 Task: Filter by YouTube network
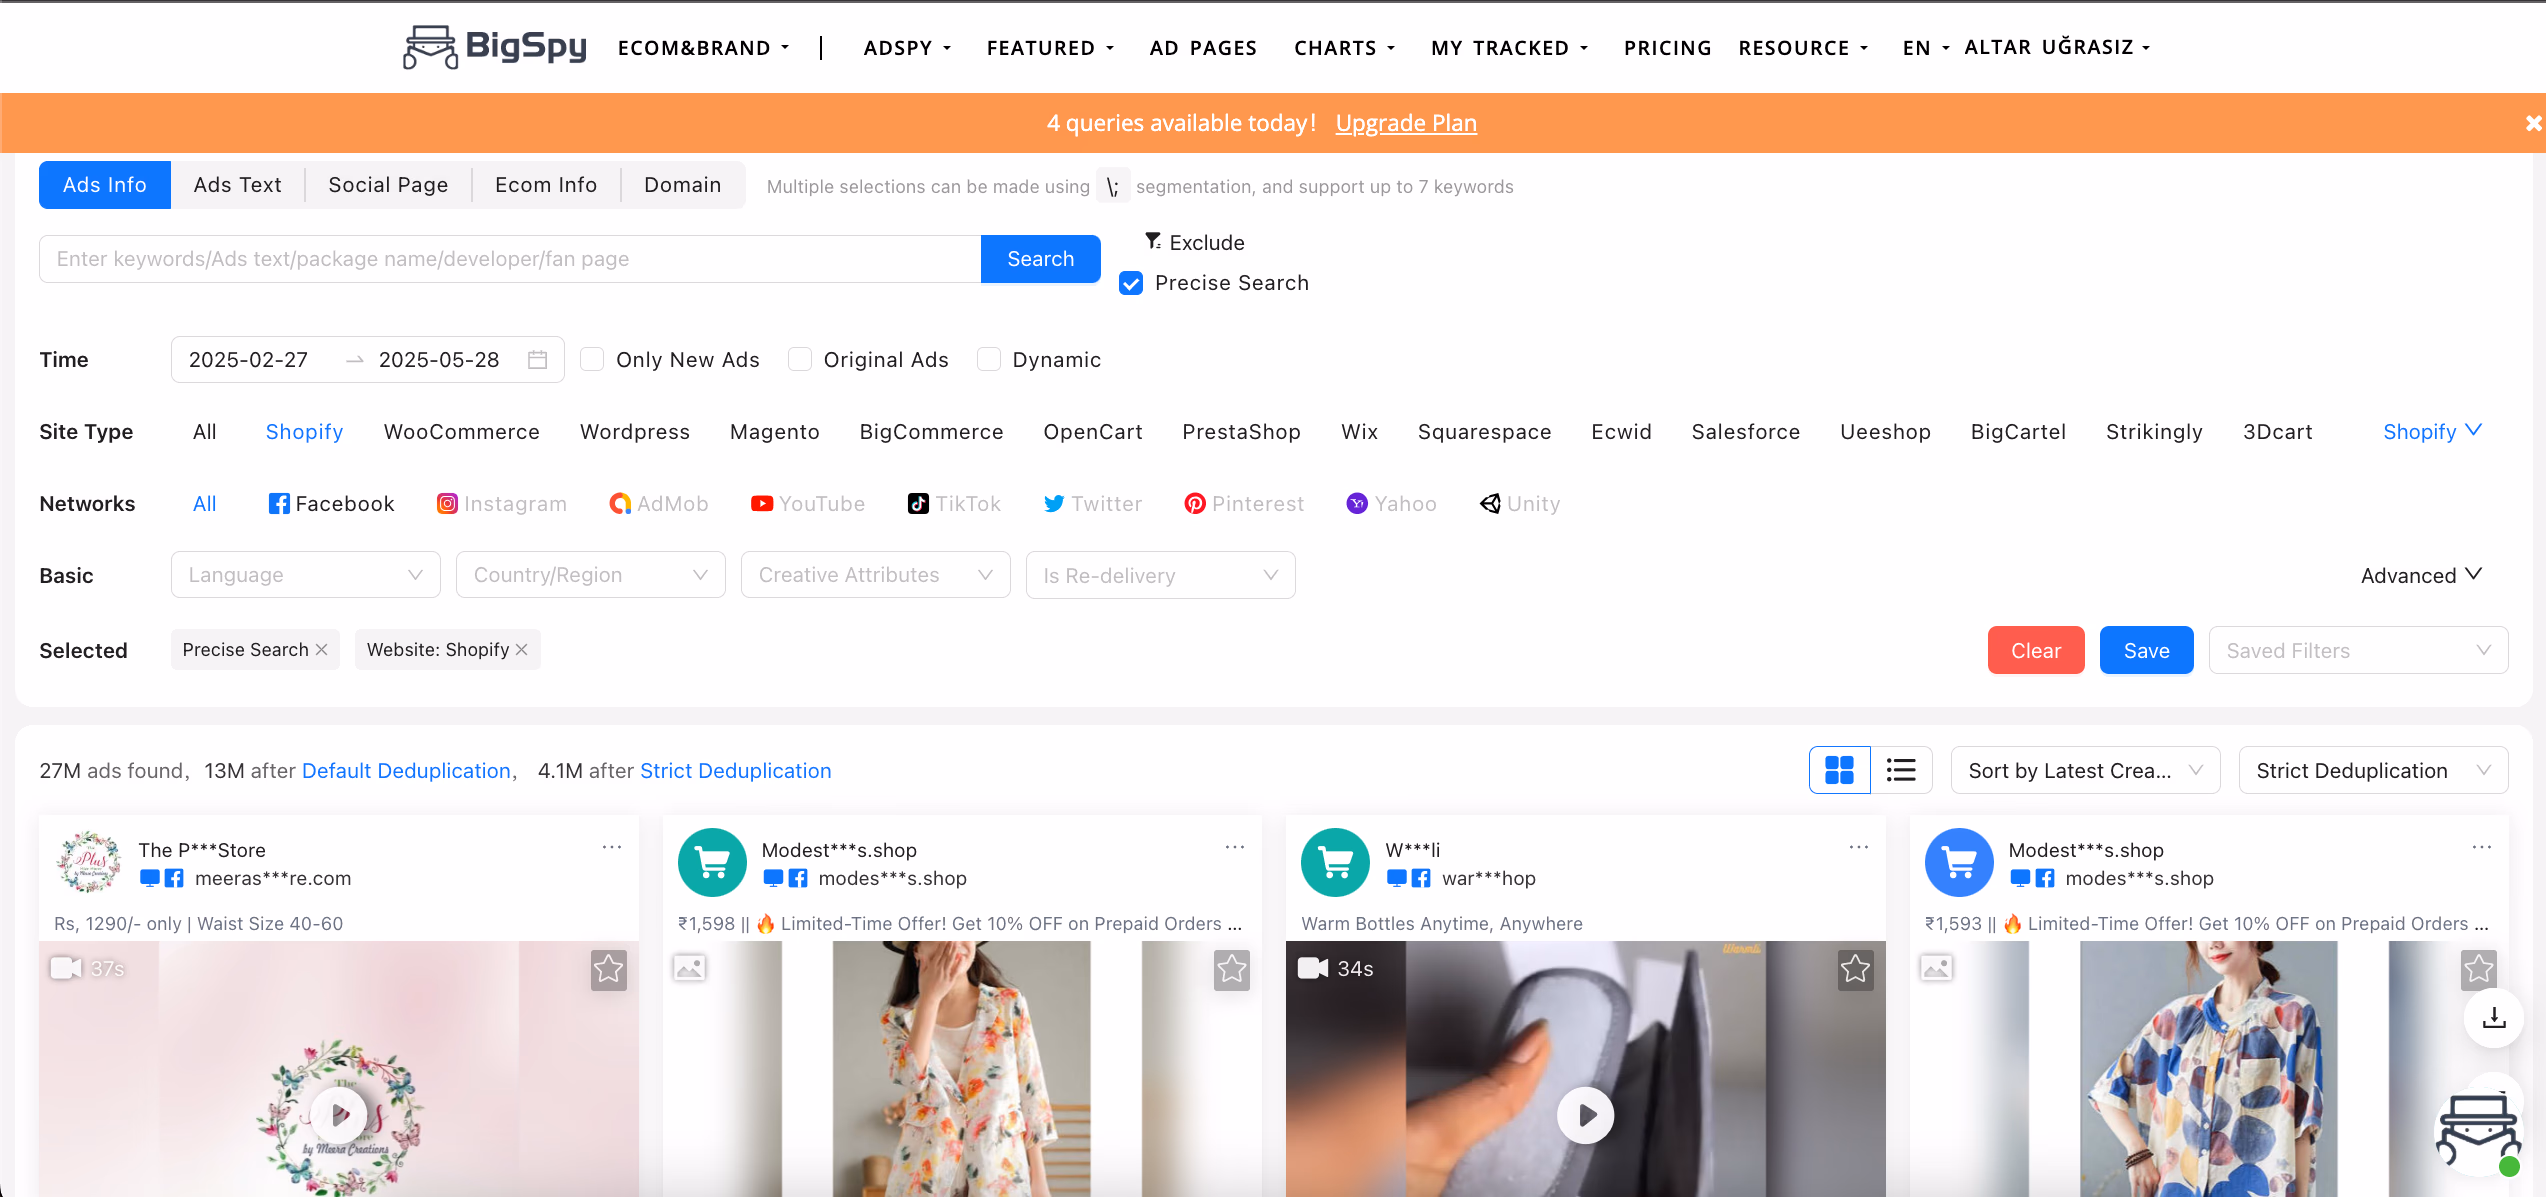808,504
